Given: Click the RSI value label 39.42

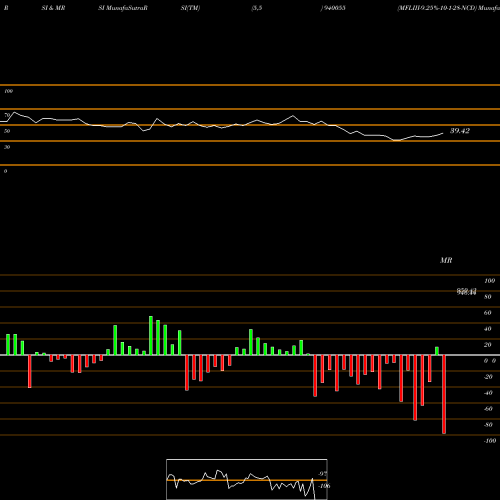Looking at the screenshot, I should tap(460, 131).
